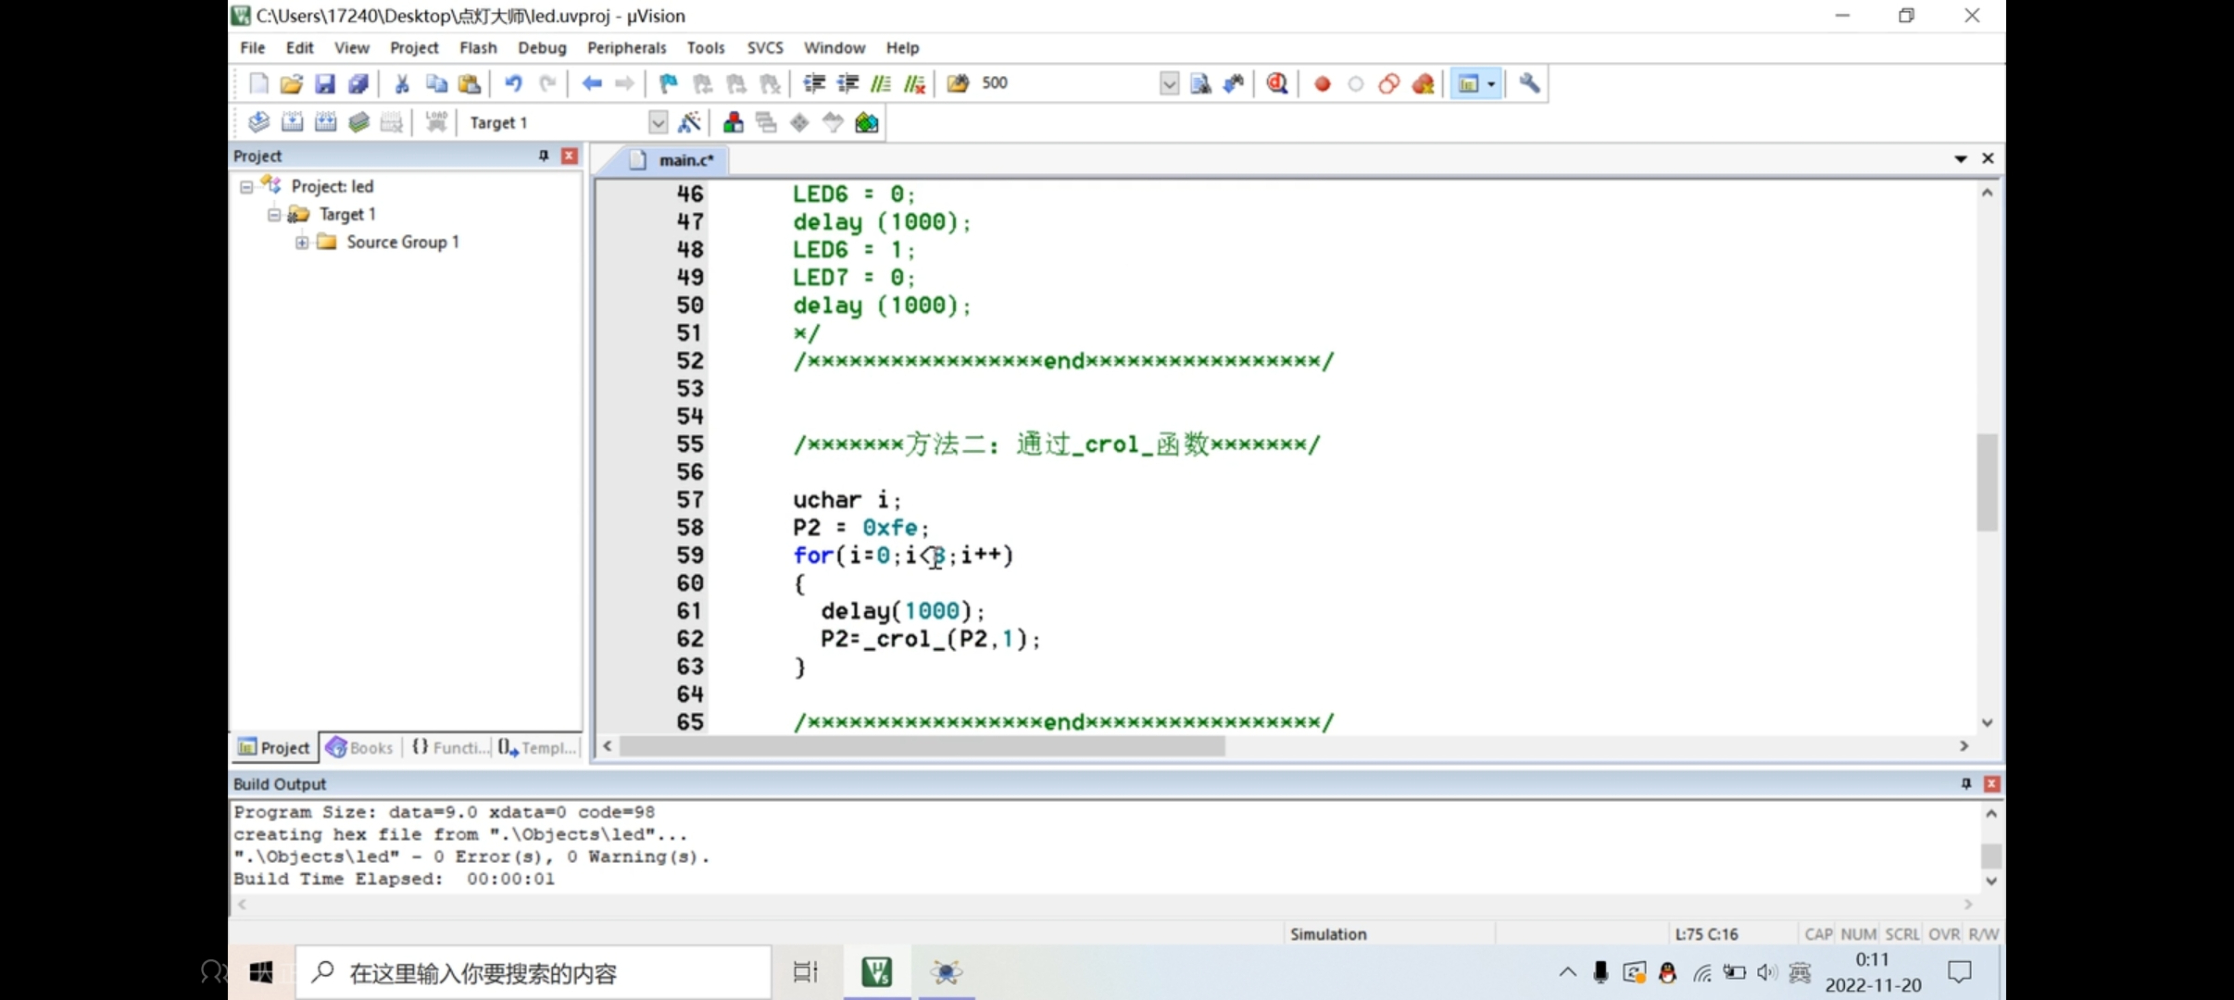The height and width of the screenshot is (1000, 2234).
Task: Insert a bookmark with the blue flag icon
Action: coord(669,83)
